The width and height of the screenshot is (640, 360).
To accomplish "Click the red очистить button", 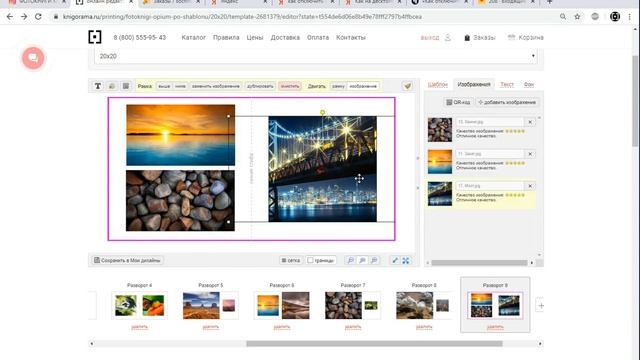I will pos(290,86).
